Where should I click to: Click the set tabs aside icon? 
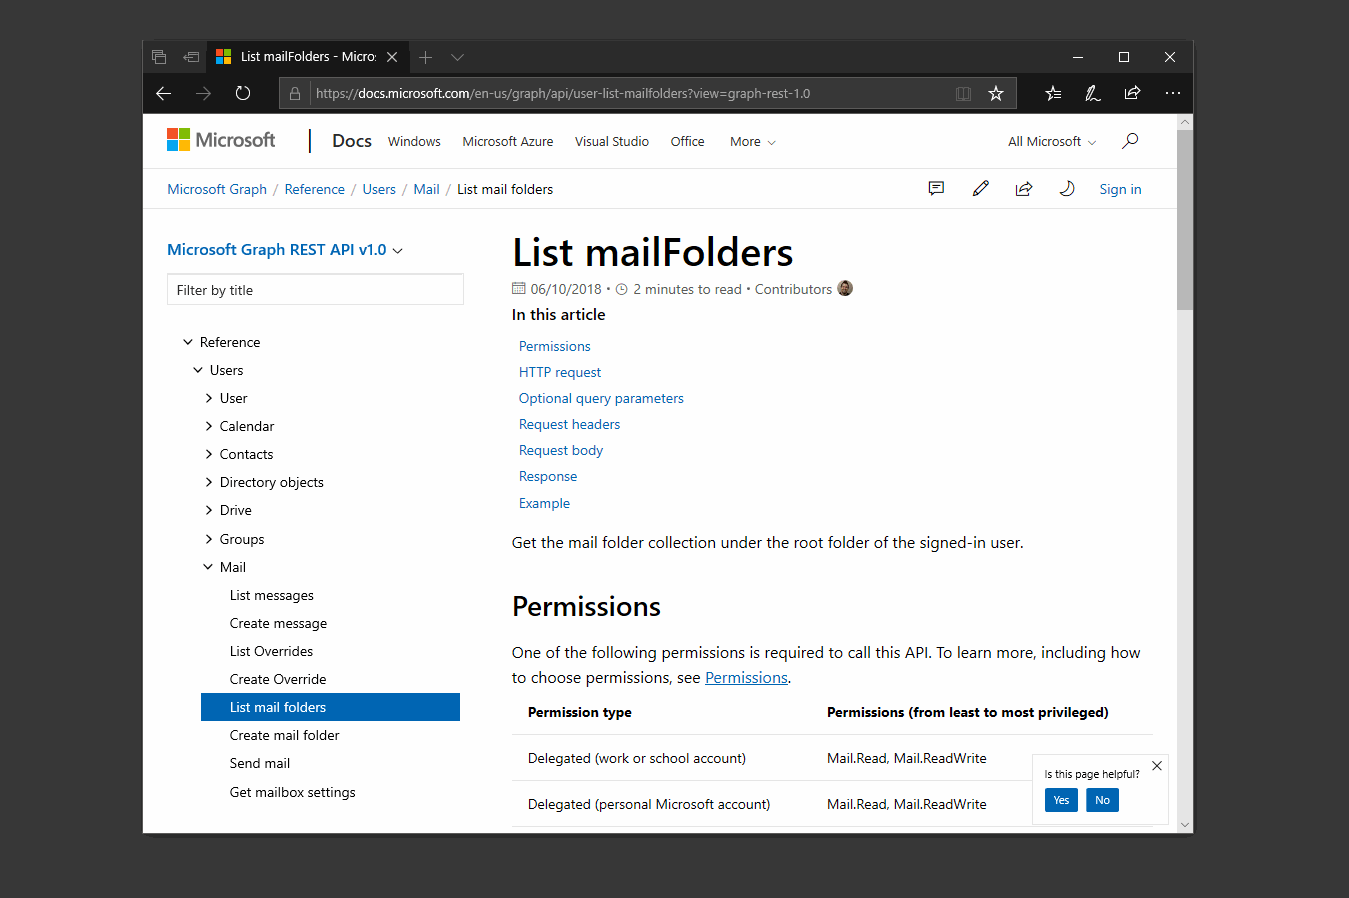pos(191,57)
